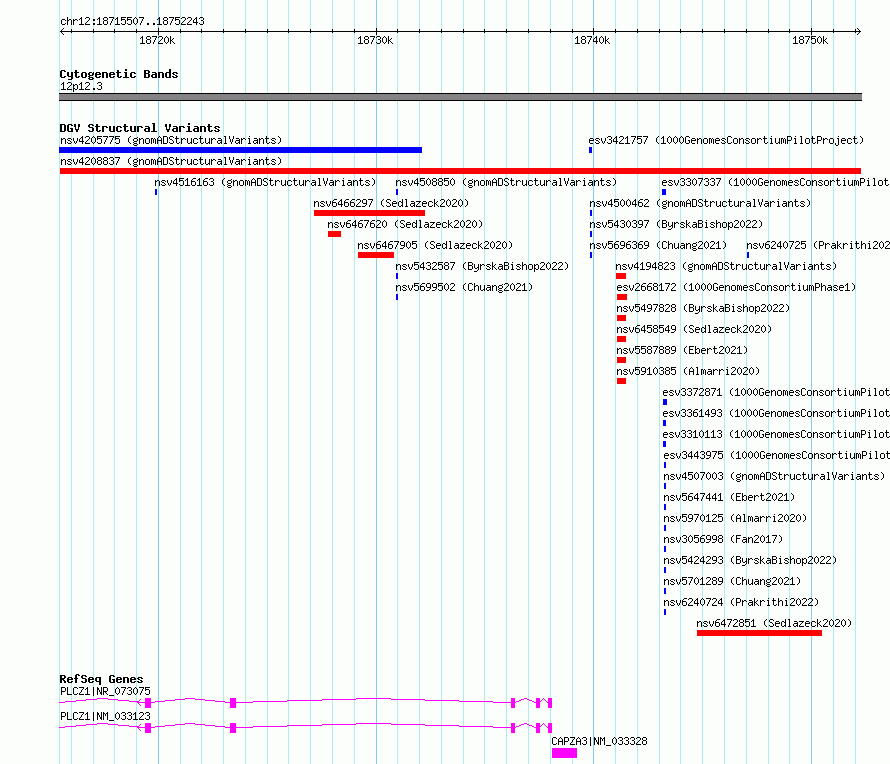Open nsv6472851 Sedlazeck2020 variant label
890x764 pixels.
[774, 623]
